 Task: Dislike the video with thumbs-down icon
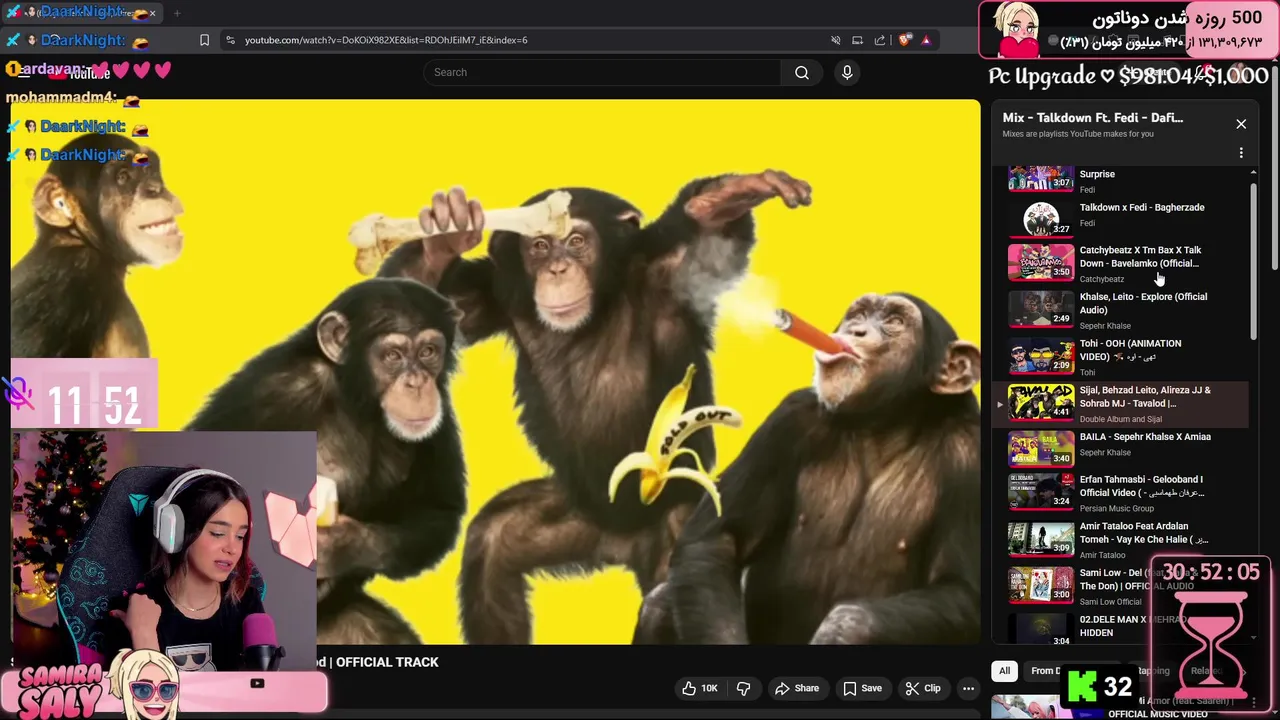pos(743,688)
